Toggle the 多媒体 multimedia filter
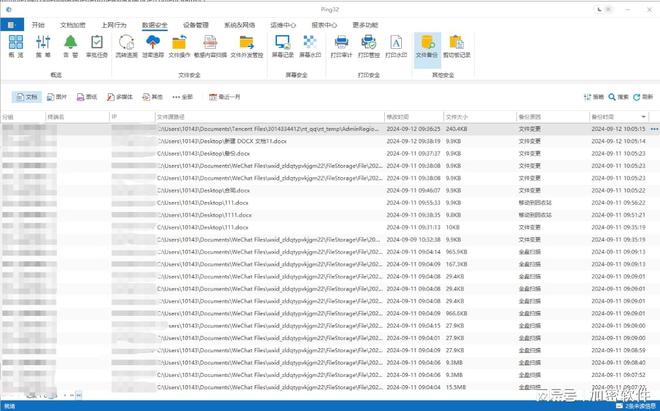The width and height of the screenshot is (660, 411). [120, 97]
